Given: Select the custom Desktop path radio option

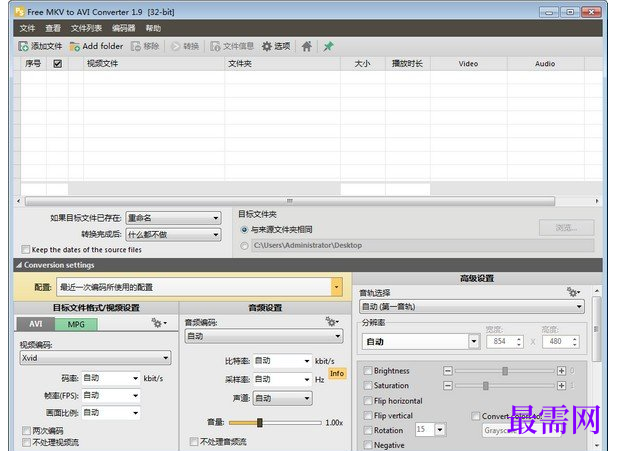Looking at the screenshot, I should click(x=244, y=246).
